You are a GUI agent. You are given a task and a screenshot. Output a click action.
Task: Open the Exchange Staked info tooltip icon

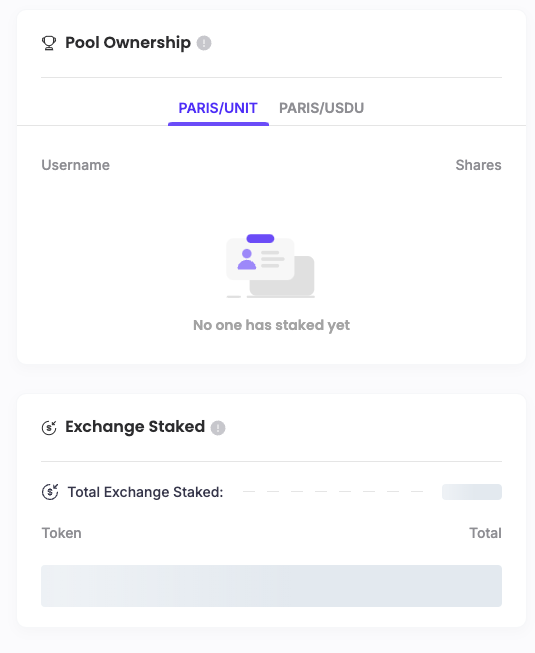coord(218,428)
